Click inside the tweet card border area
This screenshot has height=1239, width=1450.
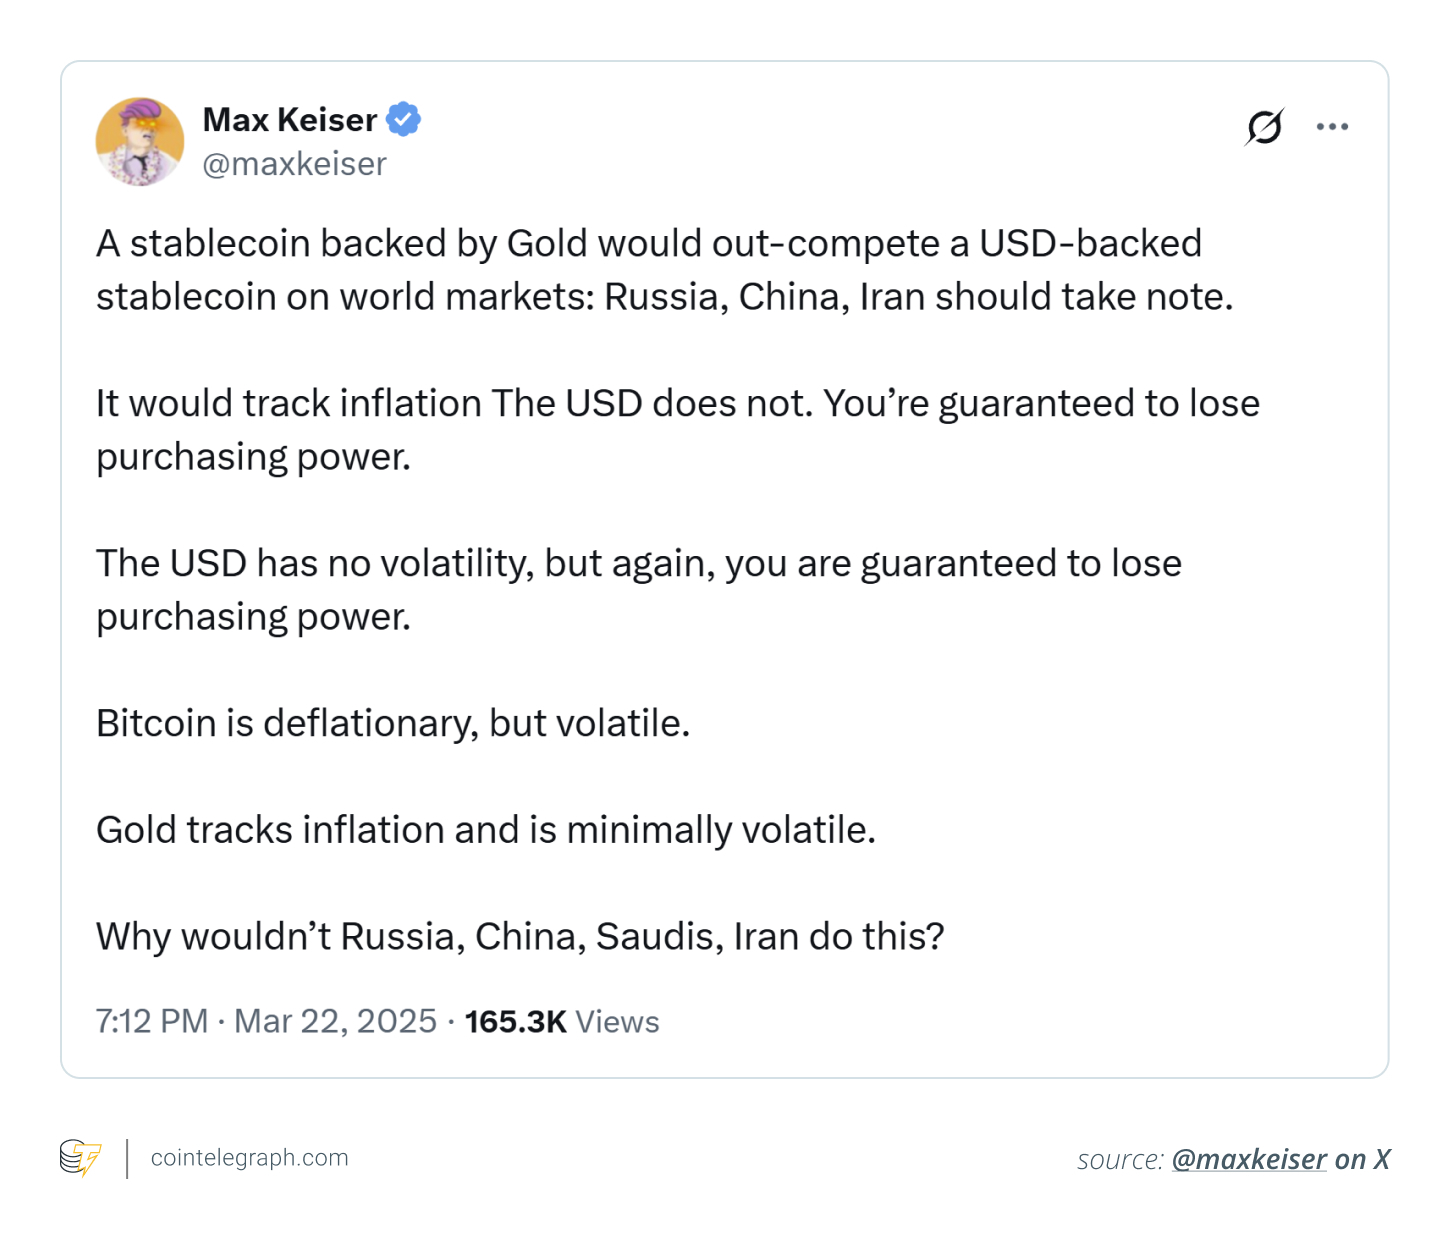coord(725,570)
